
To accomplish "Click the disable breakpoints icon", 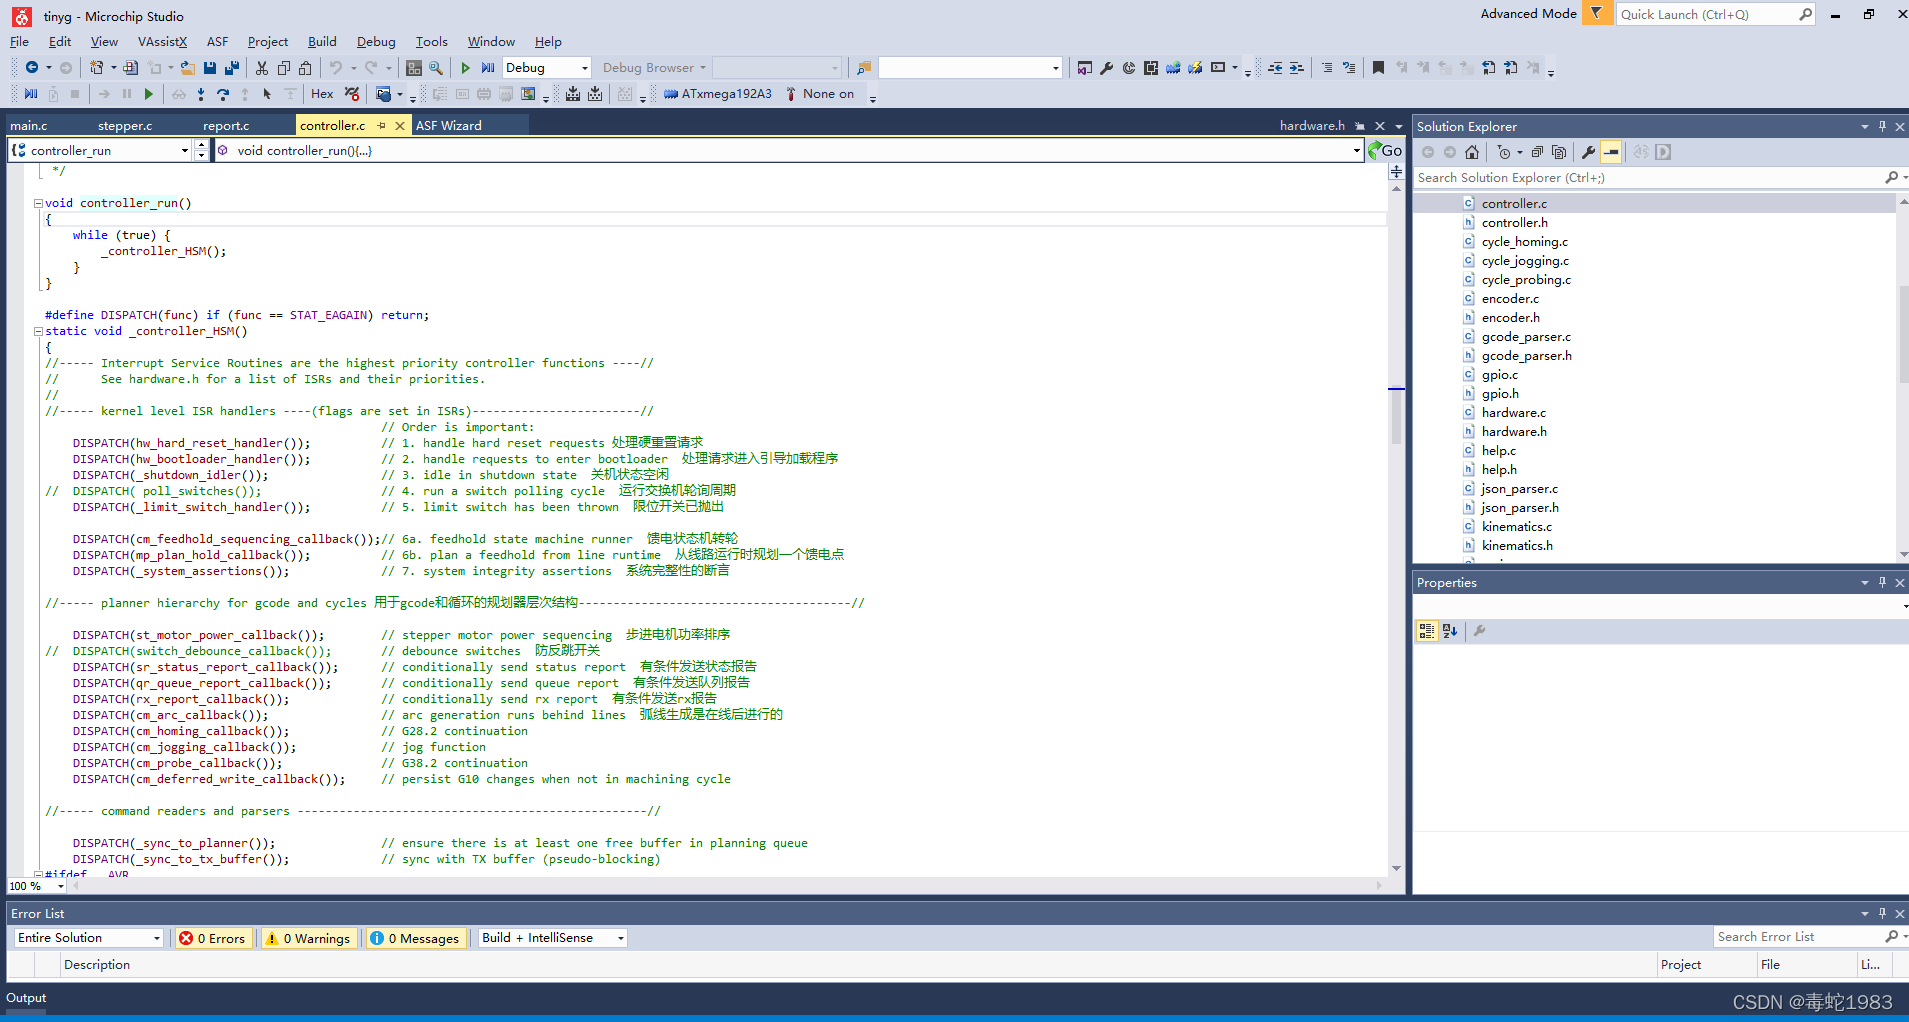I will click(352, 94).
